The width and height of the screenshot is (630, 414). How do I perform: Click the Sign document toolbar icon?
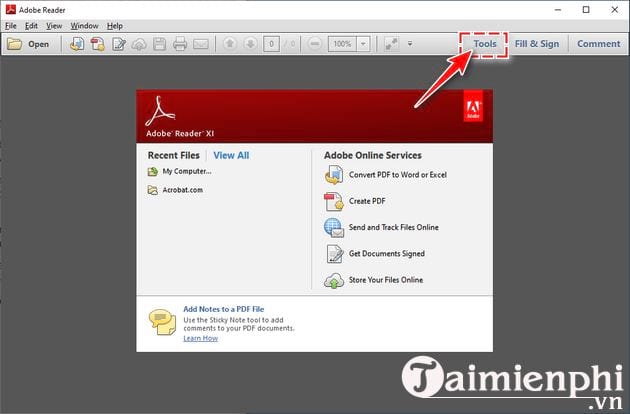click(x=119, y=44)
